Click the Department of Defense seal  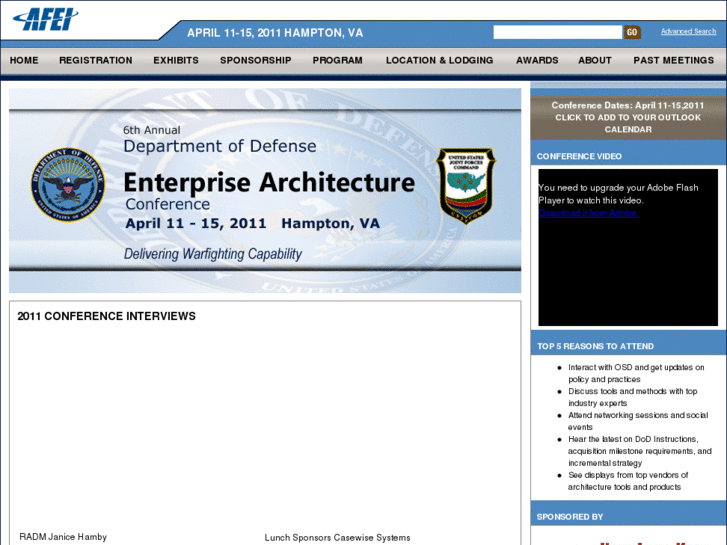pos(68,185)
